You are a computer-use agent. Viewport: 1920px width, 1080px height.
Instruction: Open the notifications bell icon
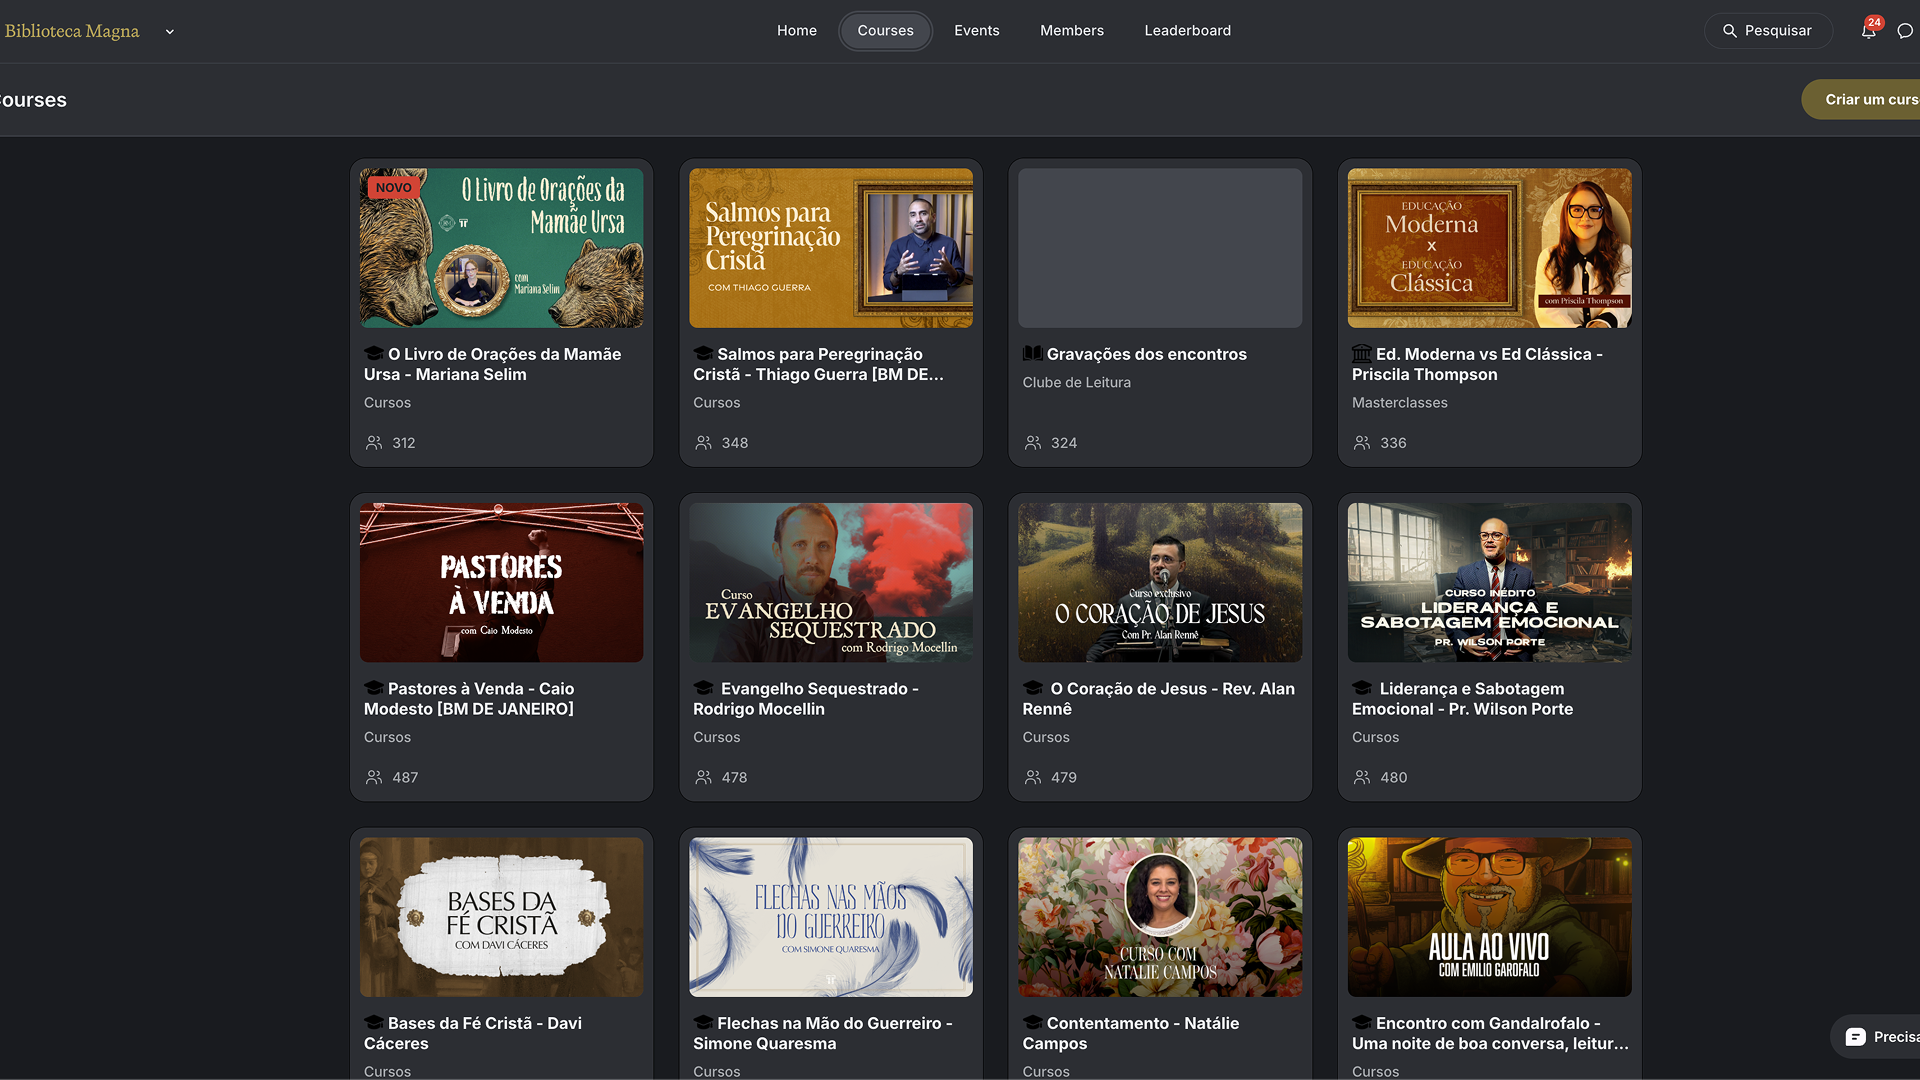[1868, 31]
